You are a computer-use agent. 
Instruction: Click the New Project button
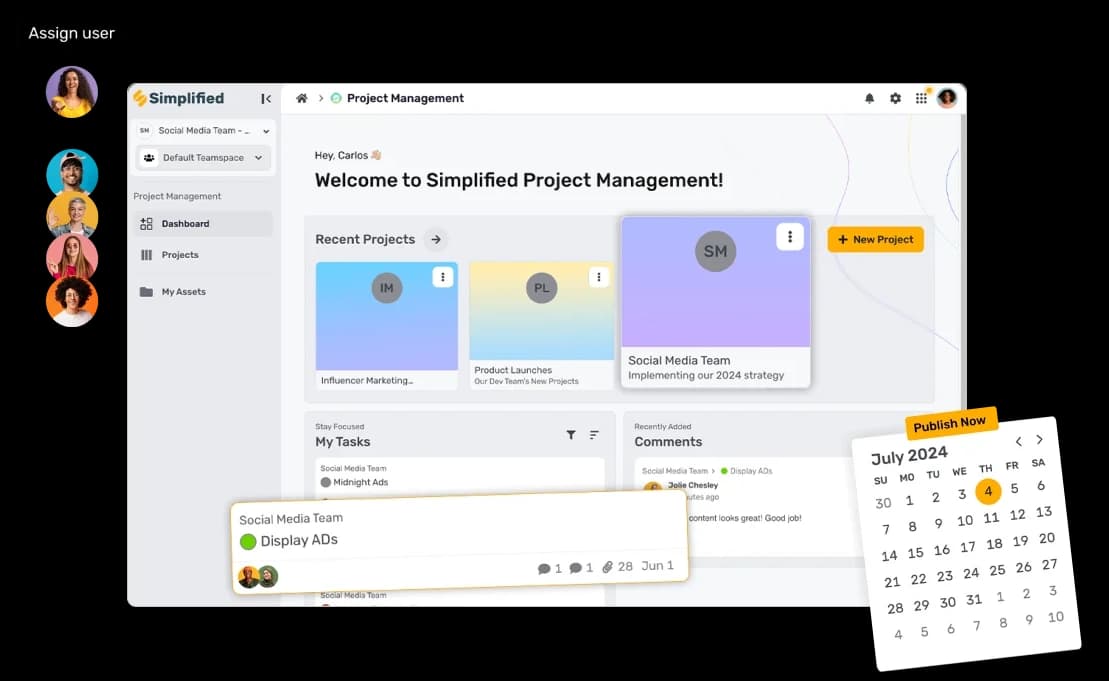pyautogui.click(x=876, y=240)
